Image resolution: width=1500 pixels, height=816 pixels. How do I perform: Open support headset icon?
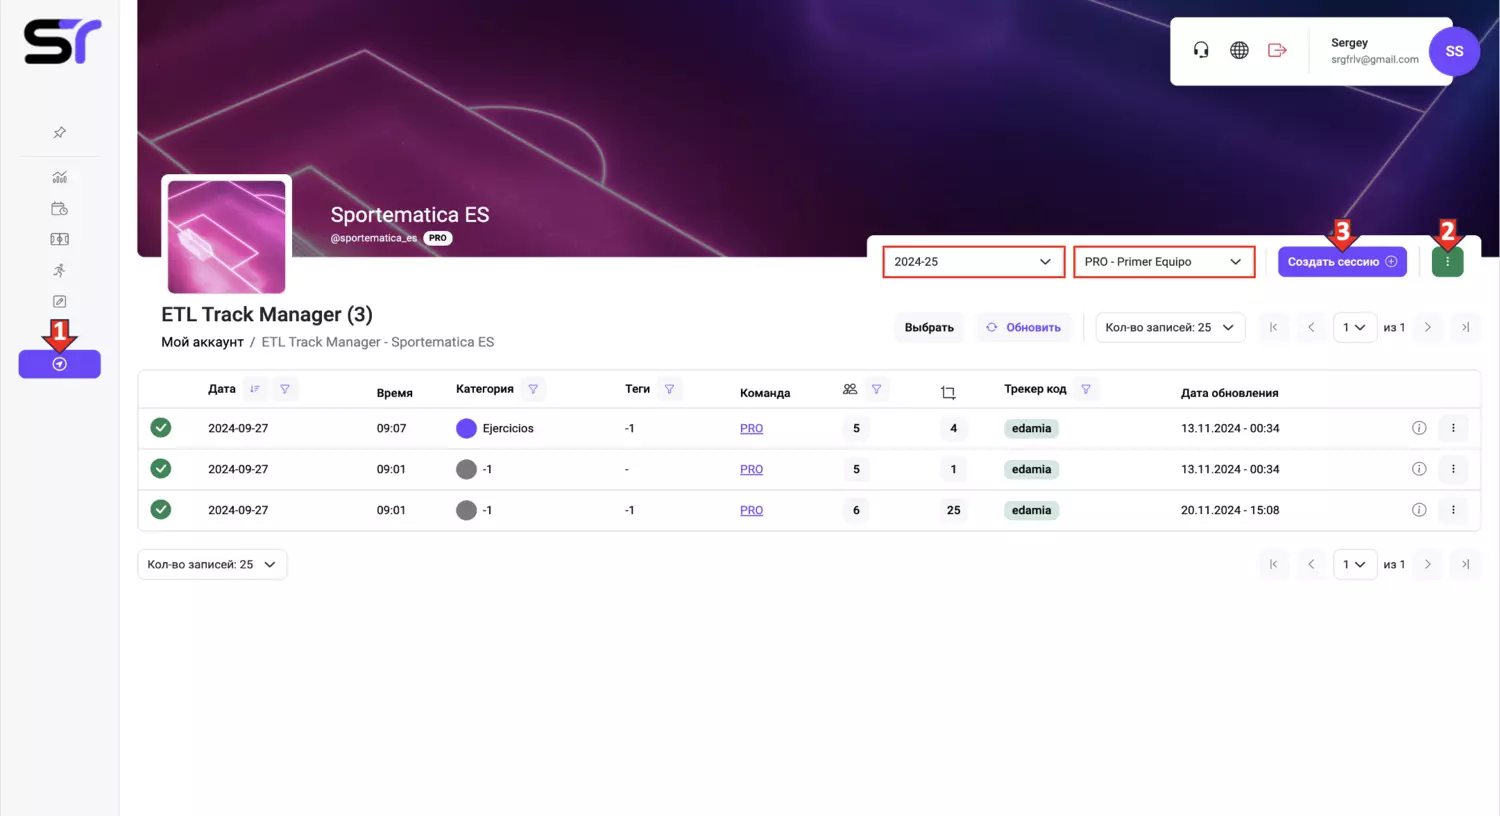coord(1201,50)
